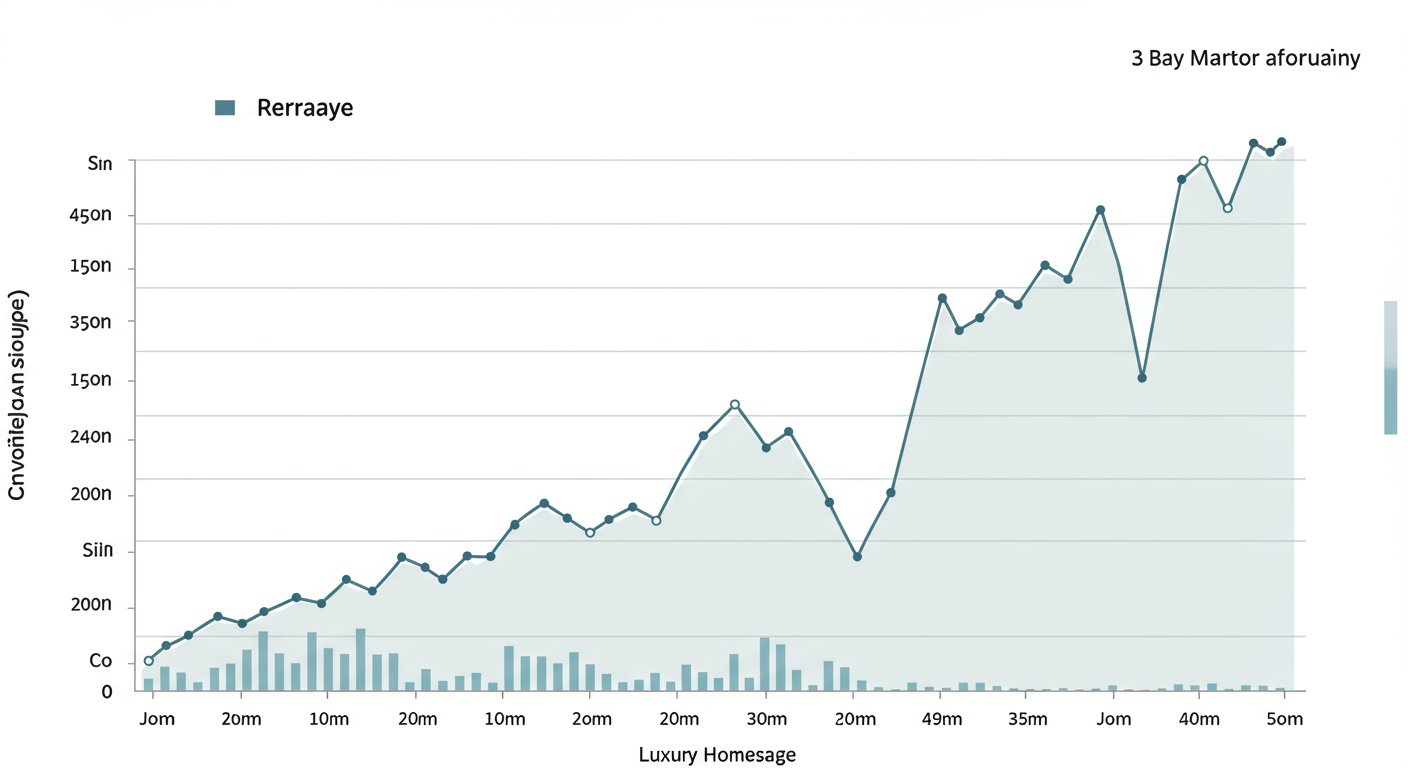Click the 49m x-axis tick label
Image resolution: width=1408 pixels, height=768 pixels.
point(942,719)
